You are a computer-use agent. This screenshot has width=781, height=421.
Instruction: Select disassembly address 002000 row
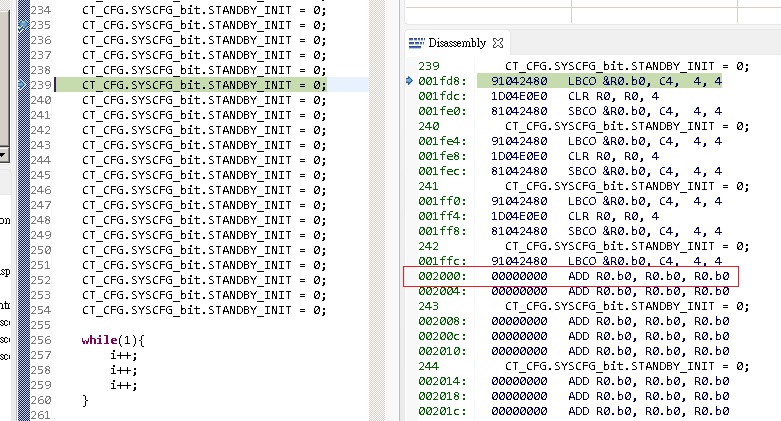(x=570, y=276)
